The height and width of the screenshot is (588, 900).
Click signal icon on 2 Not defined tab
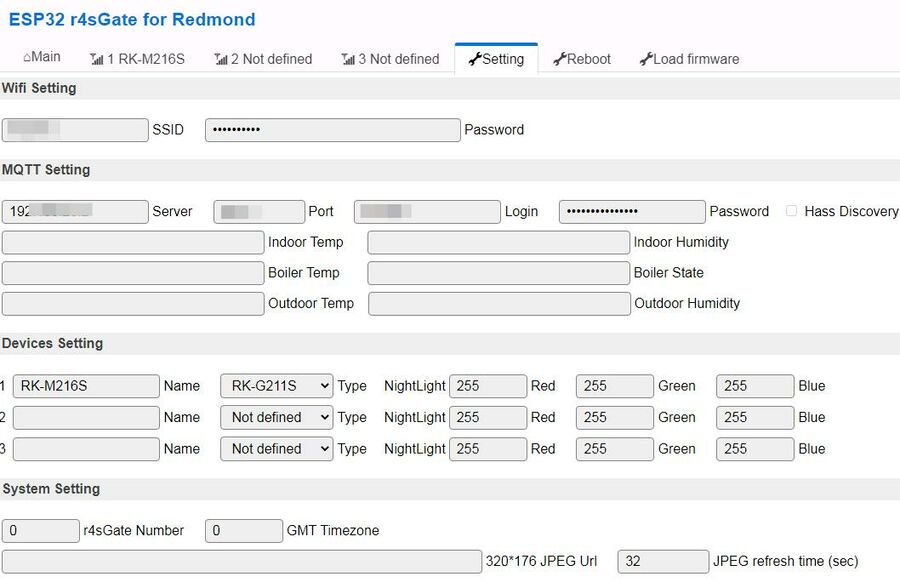pos(221,60)
